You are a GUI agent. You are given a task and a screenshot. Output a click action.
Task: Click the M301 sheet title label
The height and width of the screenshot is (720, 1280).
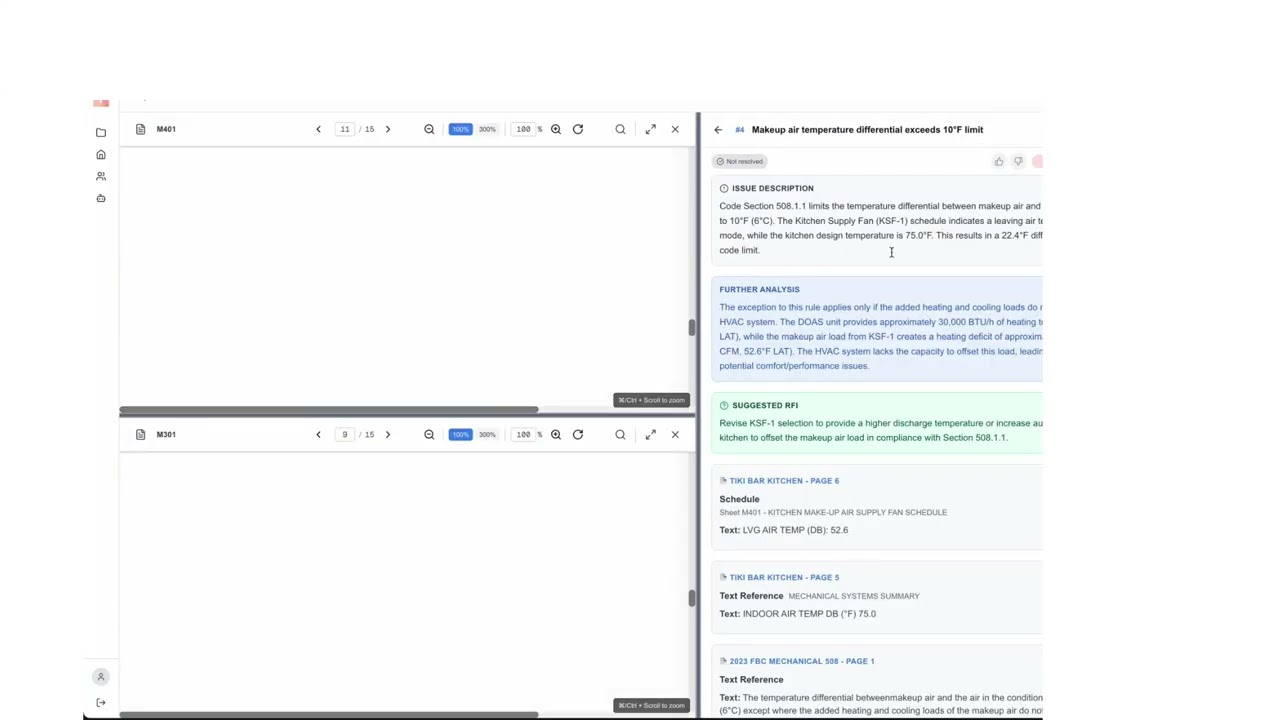[166, 434]
